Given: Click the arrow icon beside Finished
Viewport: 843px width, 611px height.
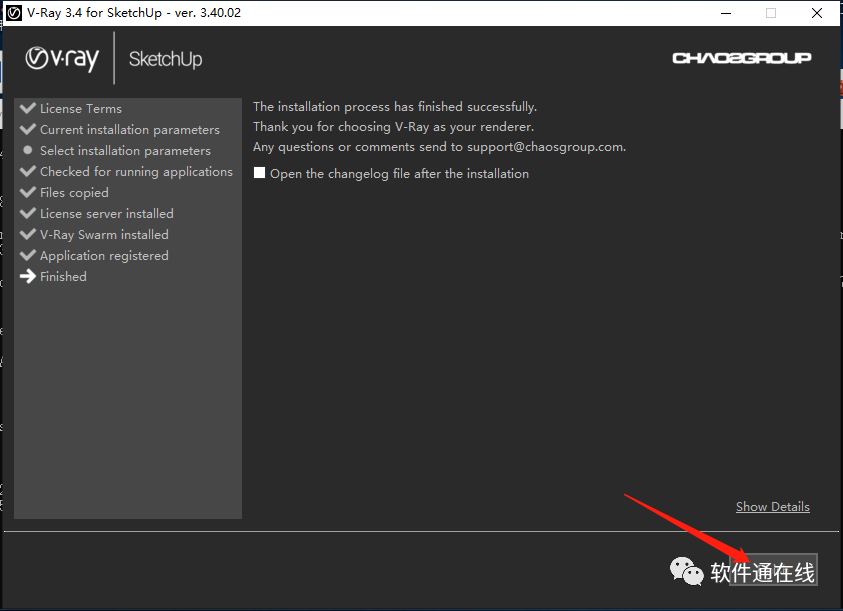Looking at the screenshot, I should [x=27, y=276].
